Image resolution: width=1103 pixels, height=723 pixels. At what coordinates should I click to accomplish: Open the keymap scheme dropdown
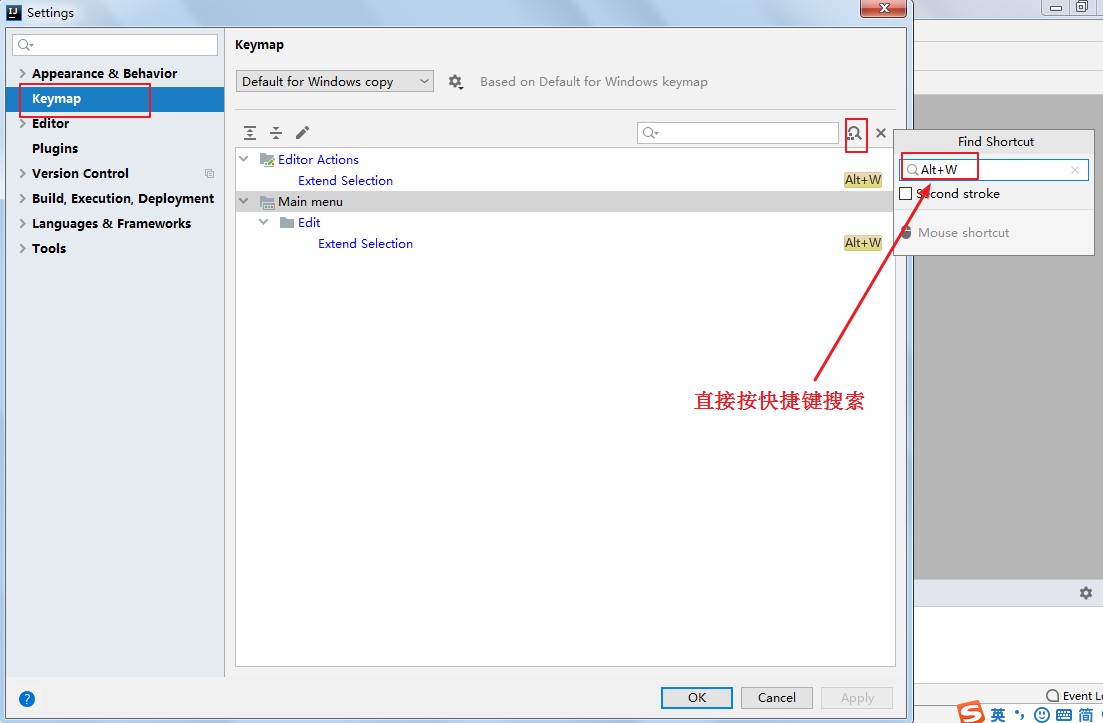tap(335, 82)
